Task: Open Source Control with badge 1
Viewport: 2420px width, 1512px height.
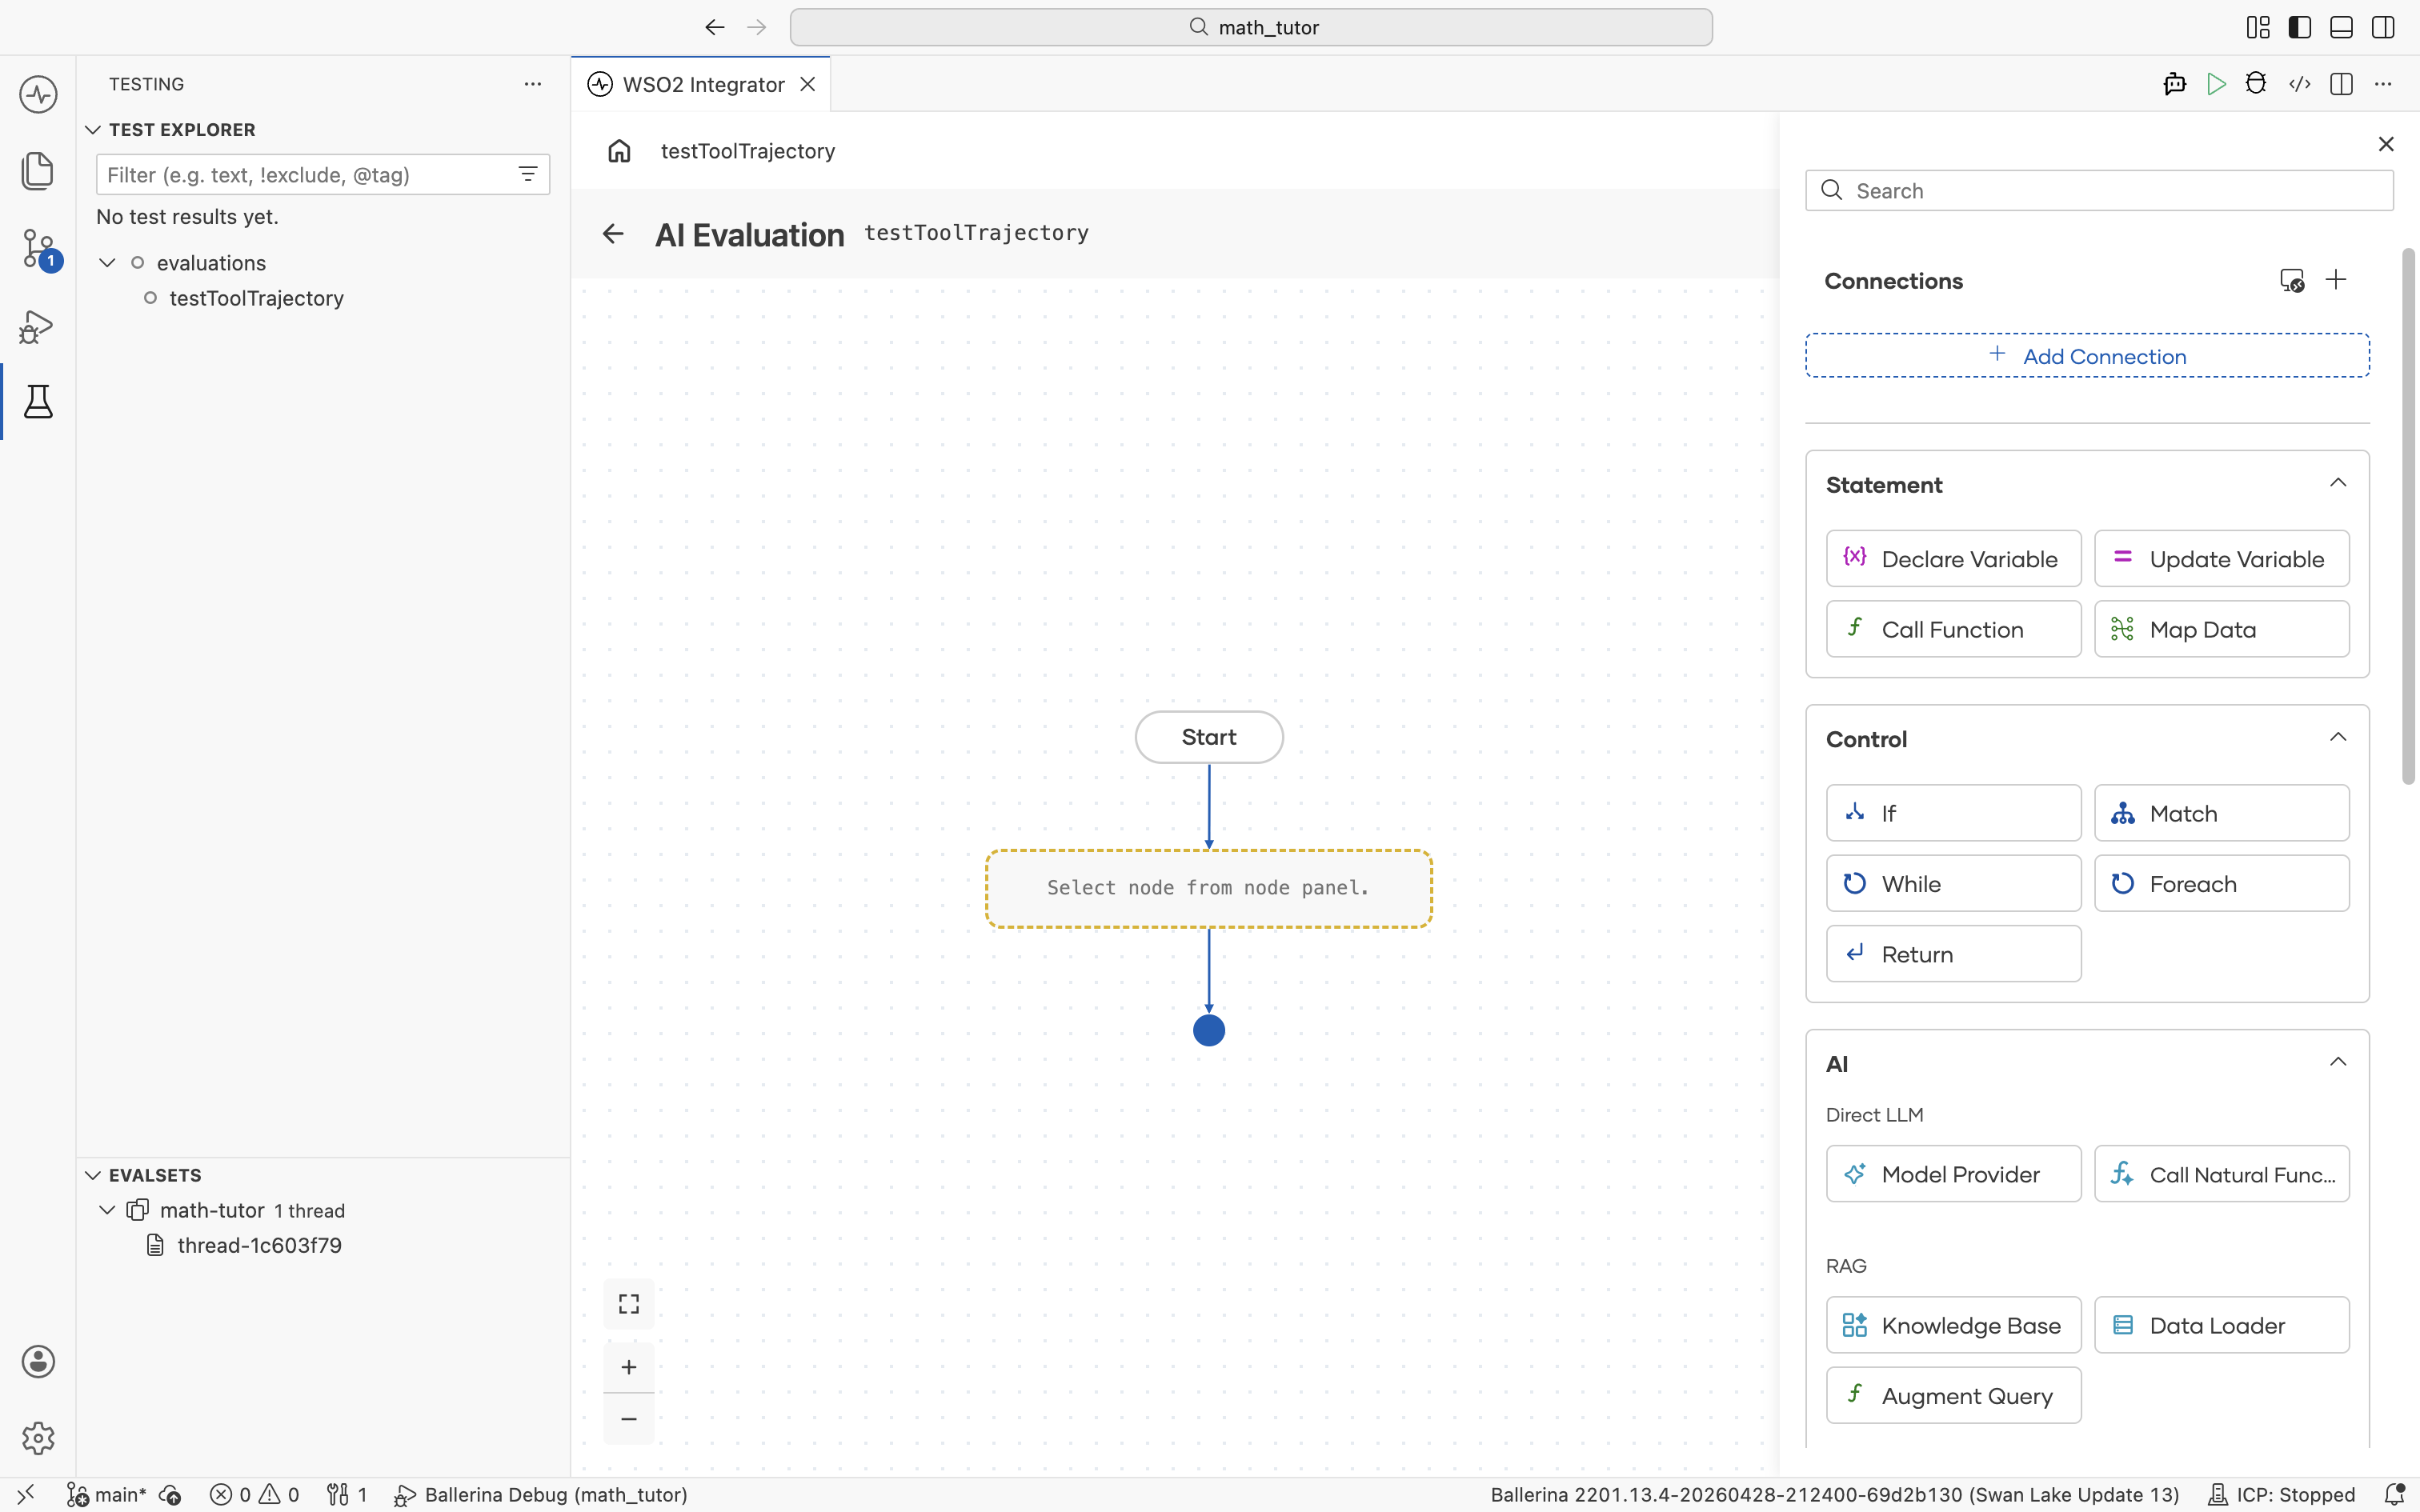Action: coord(40,249)
